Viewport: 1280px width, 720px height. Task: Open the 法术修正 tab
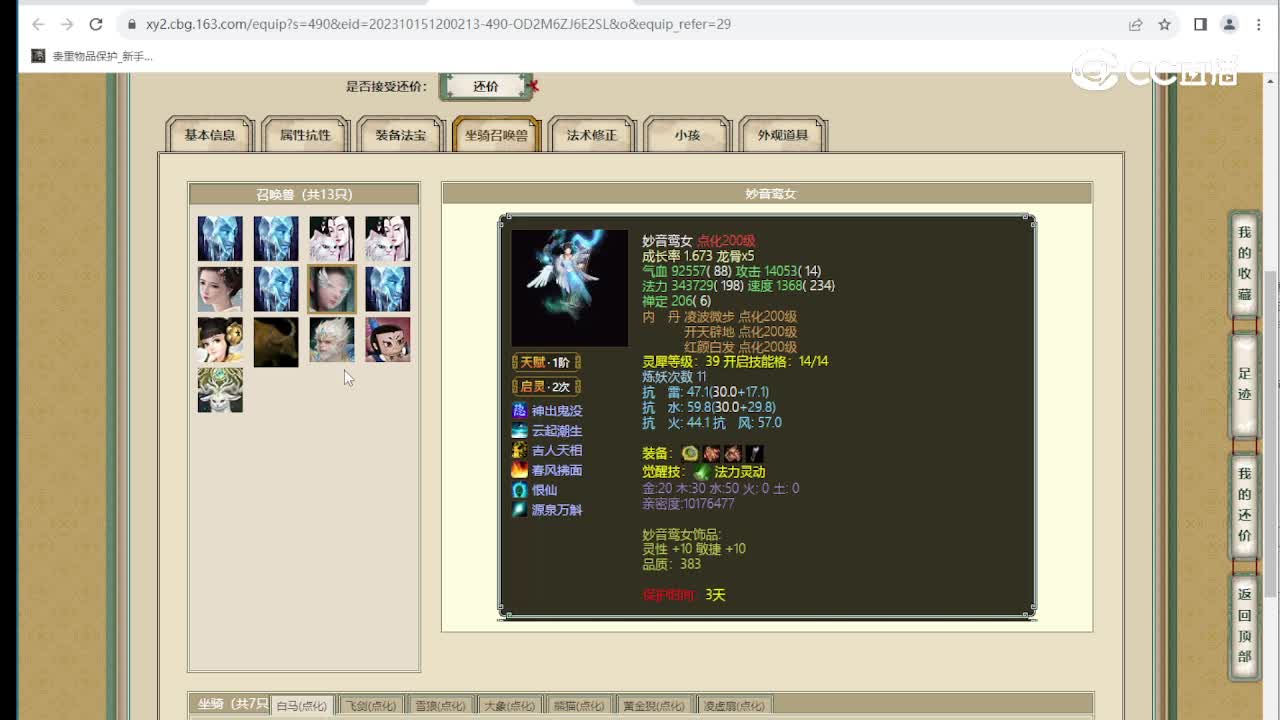pos(592,135)
